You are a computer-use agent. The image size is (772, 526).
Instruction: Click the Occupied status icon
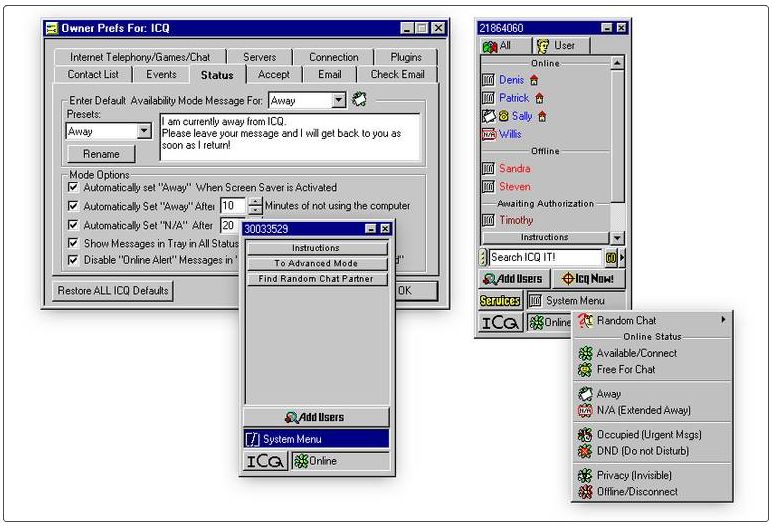[585, 434]
